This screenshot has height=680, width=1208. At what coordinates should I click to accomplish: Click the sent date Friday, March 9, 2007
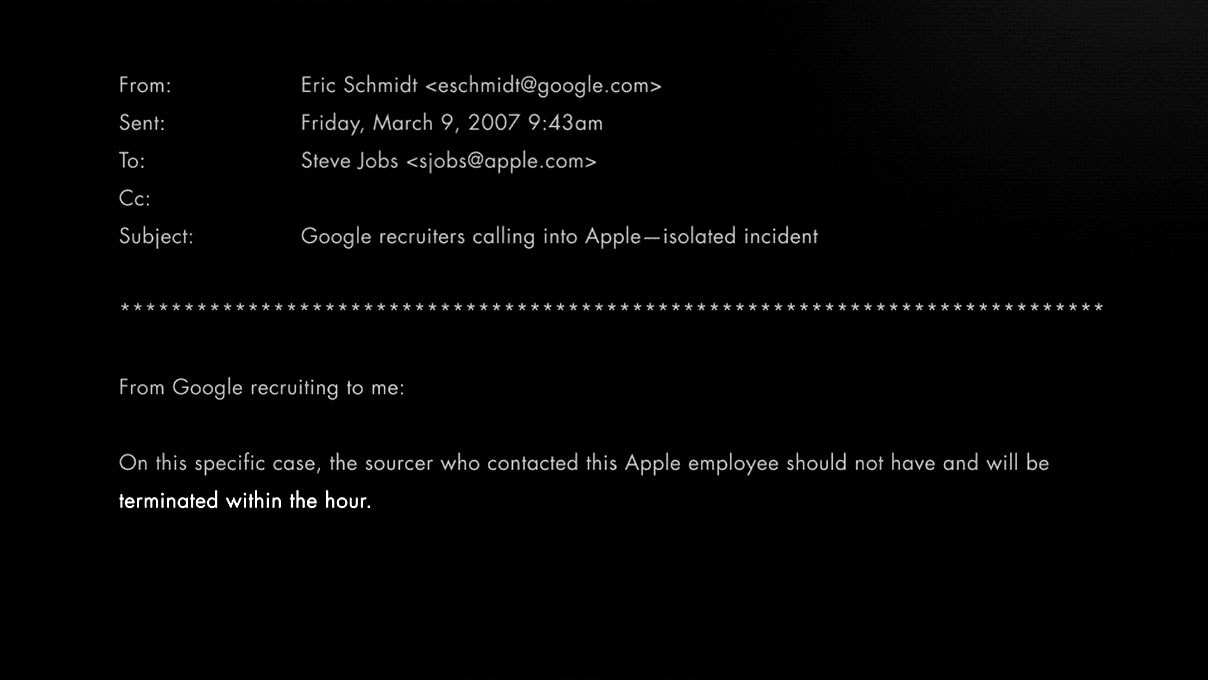[x=410, y=124]
